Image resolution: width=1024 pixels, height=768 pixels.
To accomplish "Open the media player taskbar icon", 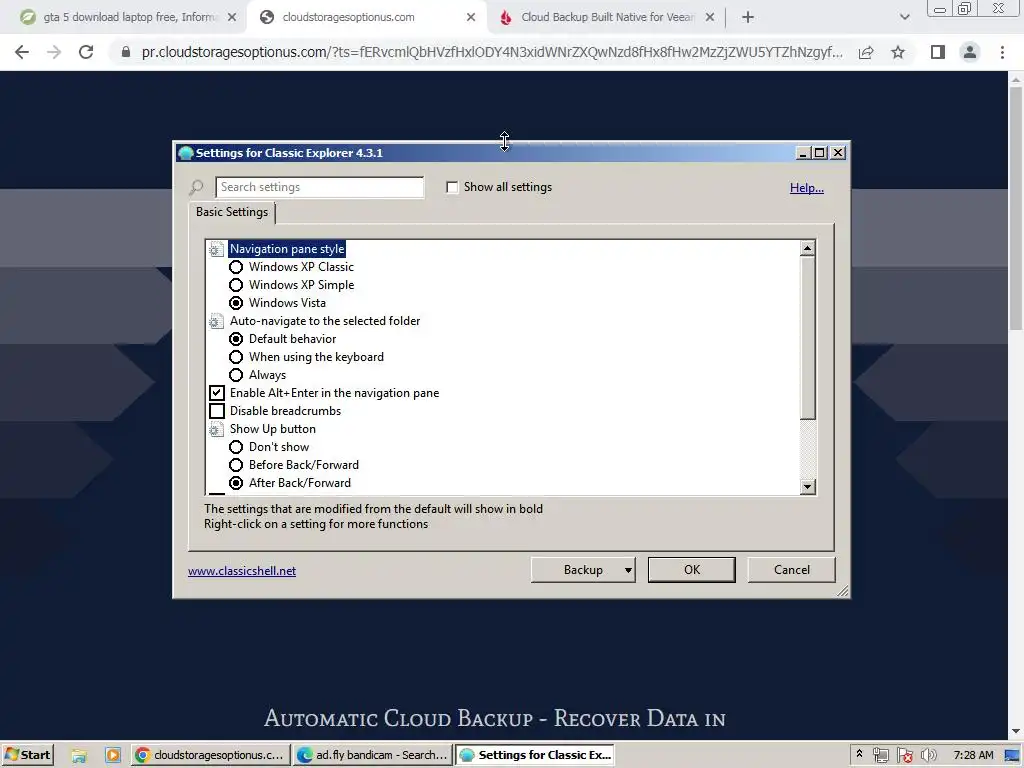I will [x=113, y=756].
